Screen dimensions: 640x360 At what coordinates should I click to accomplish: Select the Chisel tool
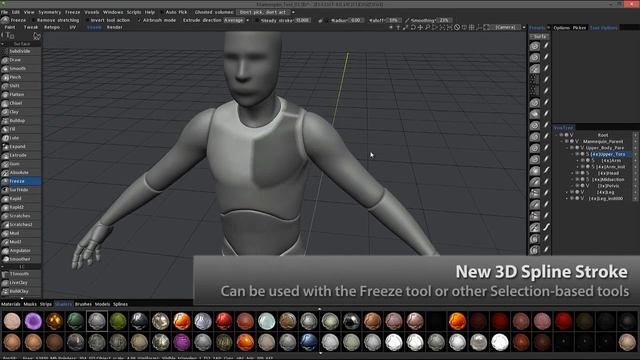[x=21, y=103]
